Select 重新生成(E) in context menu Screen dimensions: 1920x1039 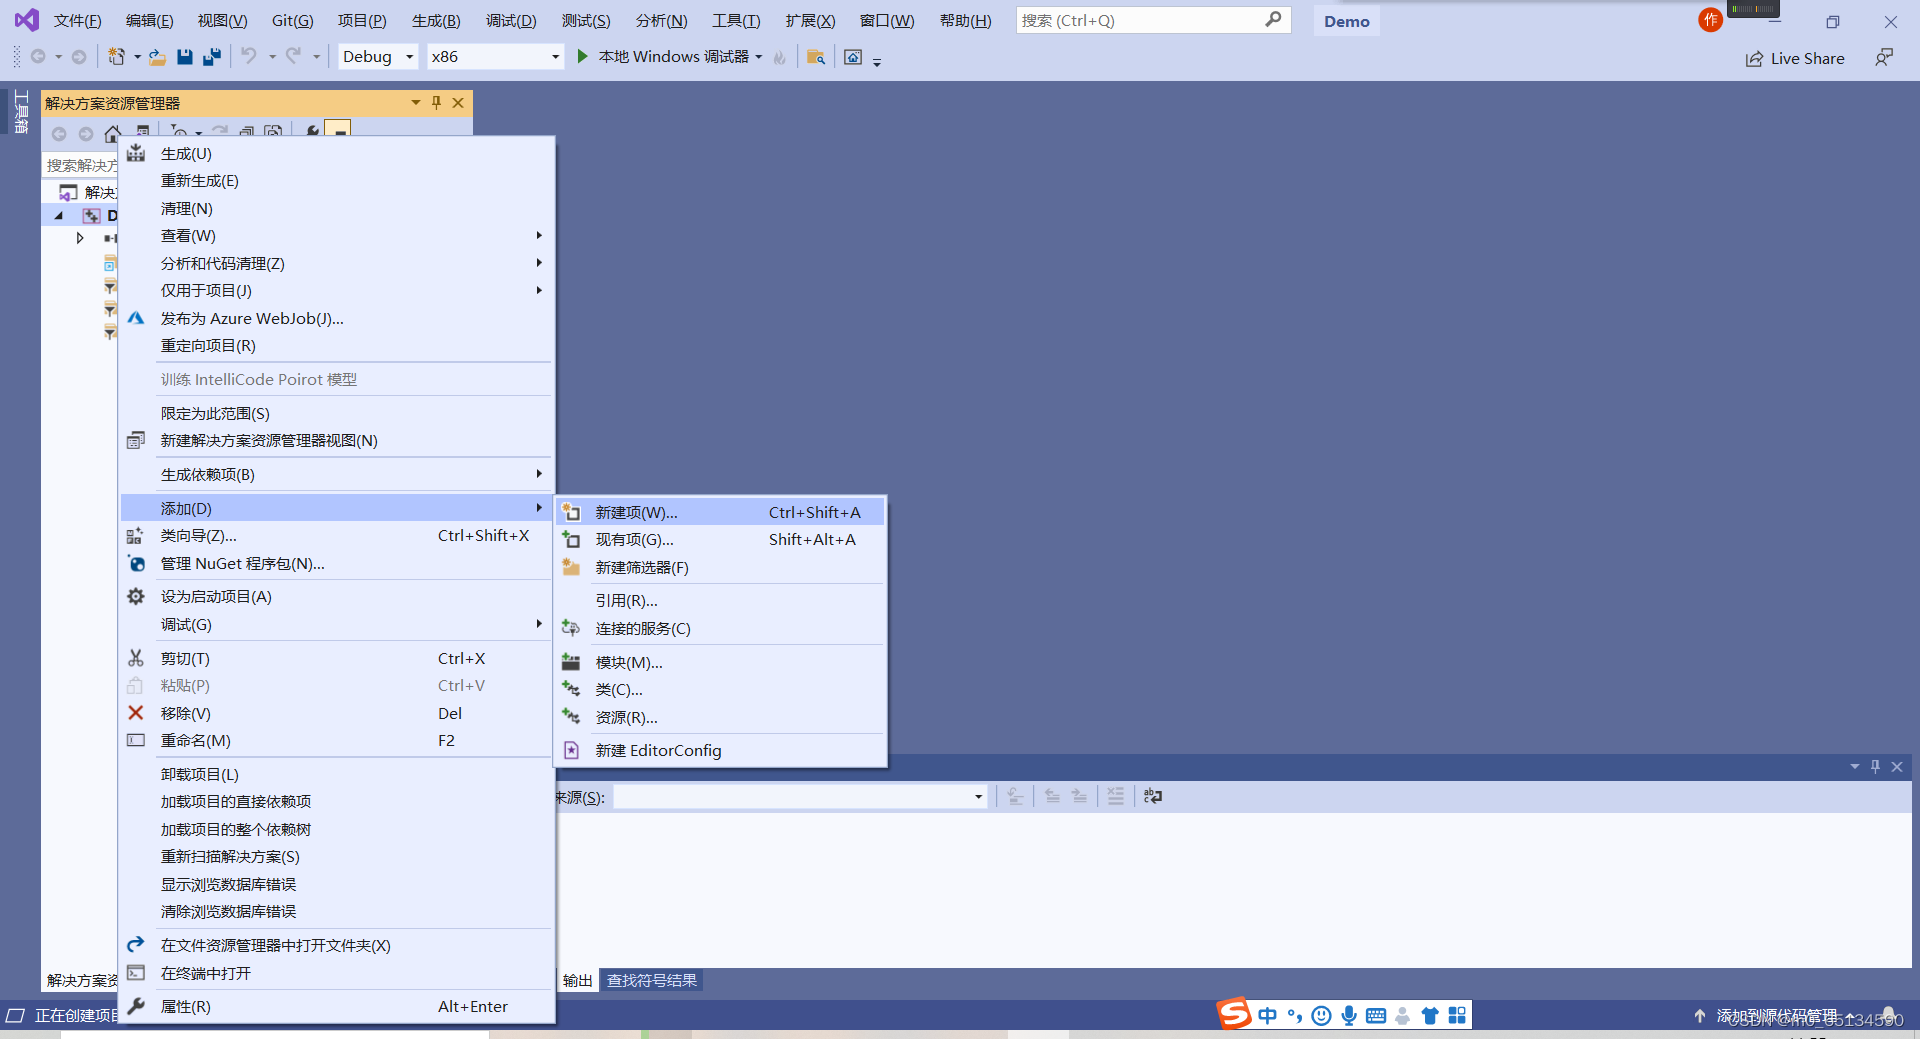coord(336,180)
